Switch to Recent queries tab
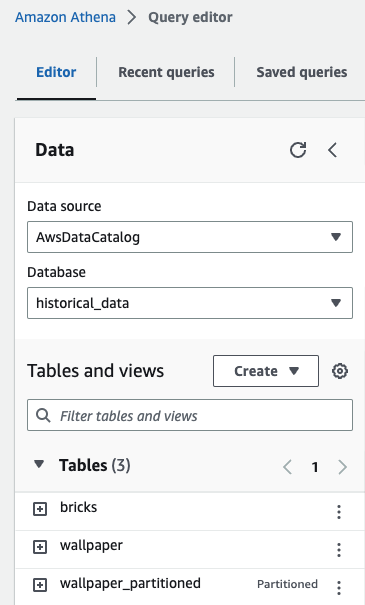365x605 pixels. point(166,72)
